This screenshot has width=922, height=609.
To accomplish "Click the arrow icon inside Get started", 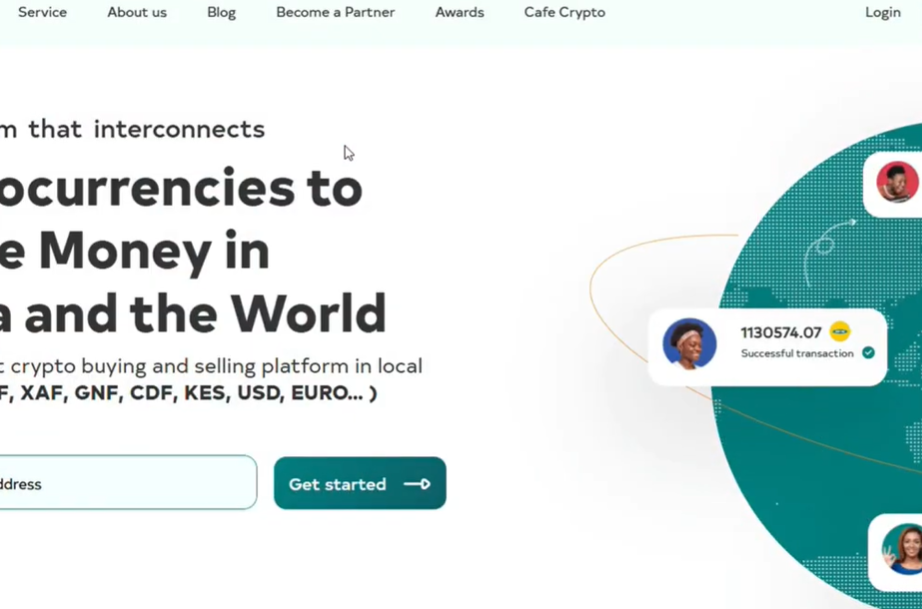I will pos(417,484).
